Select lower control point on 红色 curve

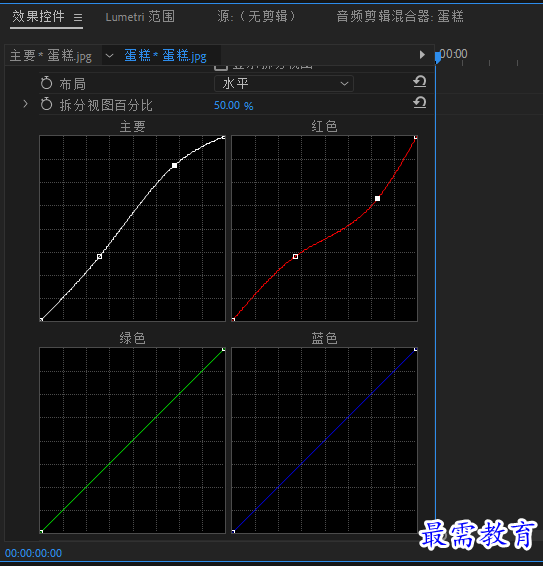[295, 256]
